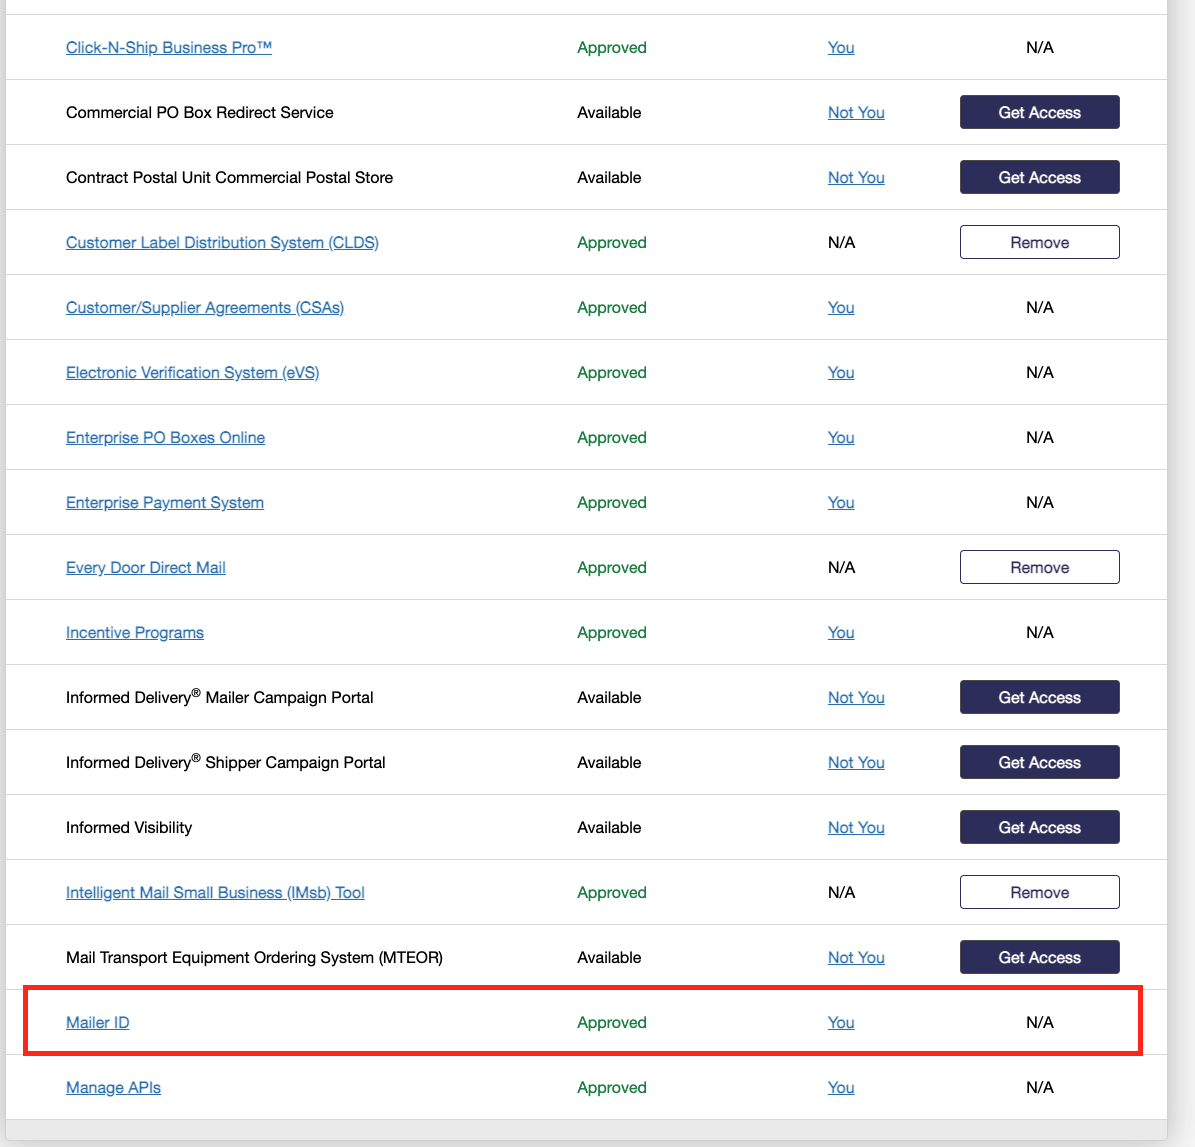Remove Every Door Direct Mail service

[x=1039, y=567]
